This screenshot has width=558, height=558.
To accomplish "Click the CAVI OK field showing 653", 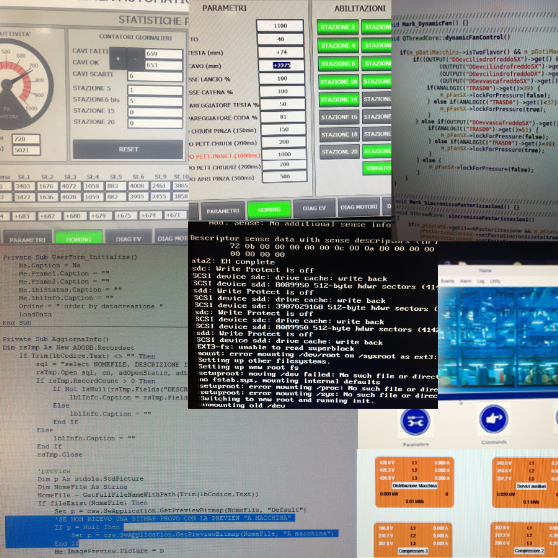I will pyautogui.click(x=164, y=65).
